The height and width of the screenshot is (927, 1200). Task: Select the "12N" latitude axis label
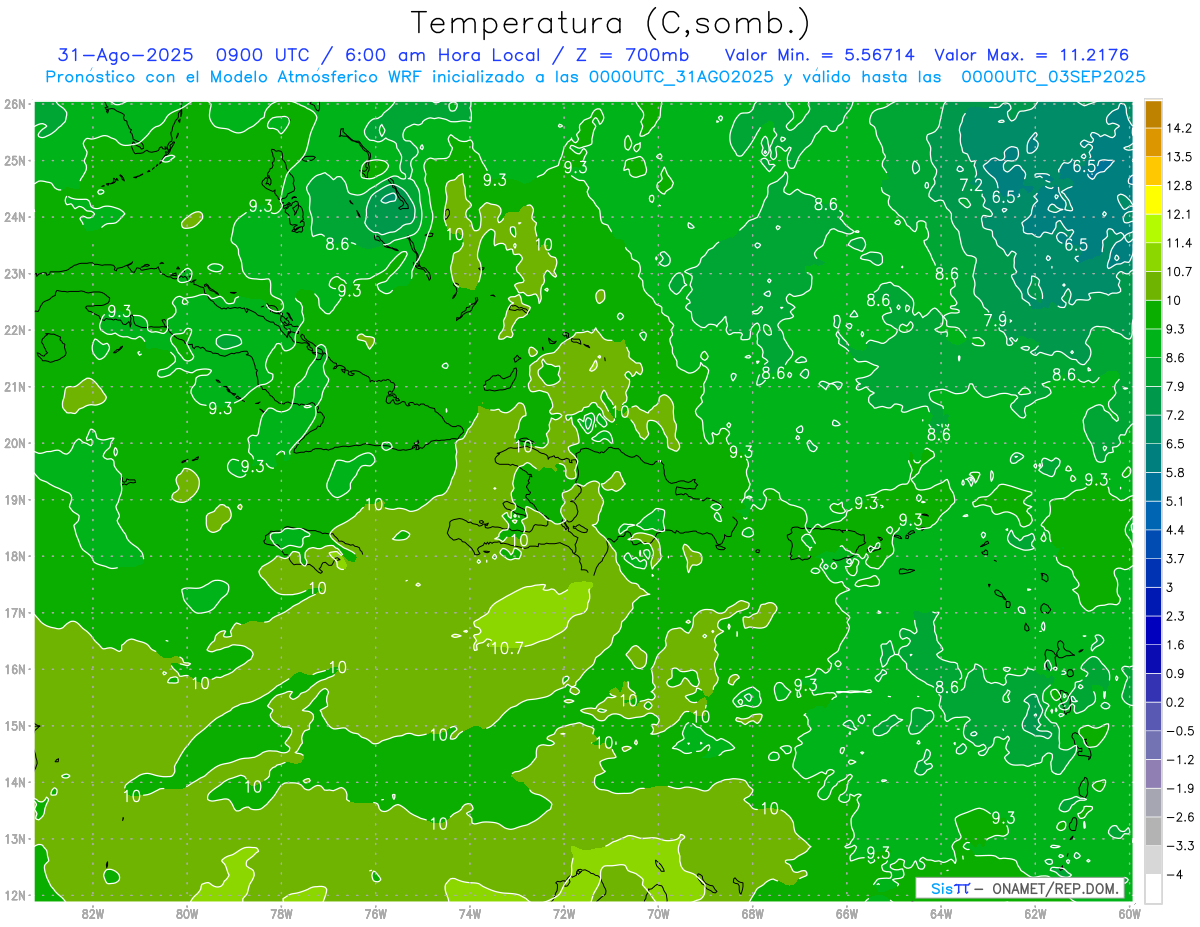tap(15, 895)
